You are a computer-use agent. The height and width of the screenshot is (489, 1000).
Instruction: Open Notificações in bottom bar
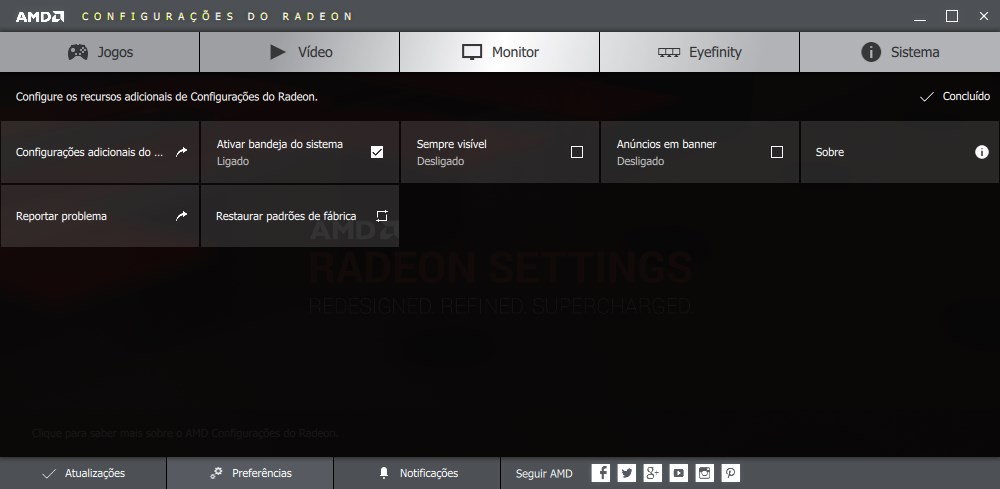[417, 473]
